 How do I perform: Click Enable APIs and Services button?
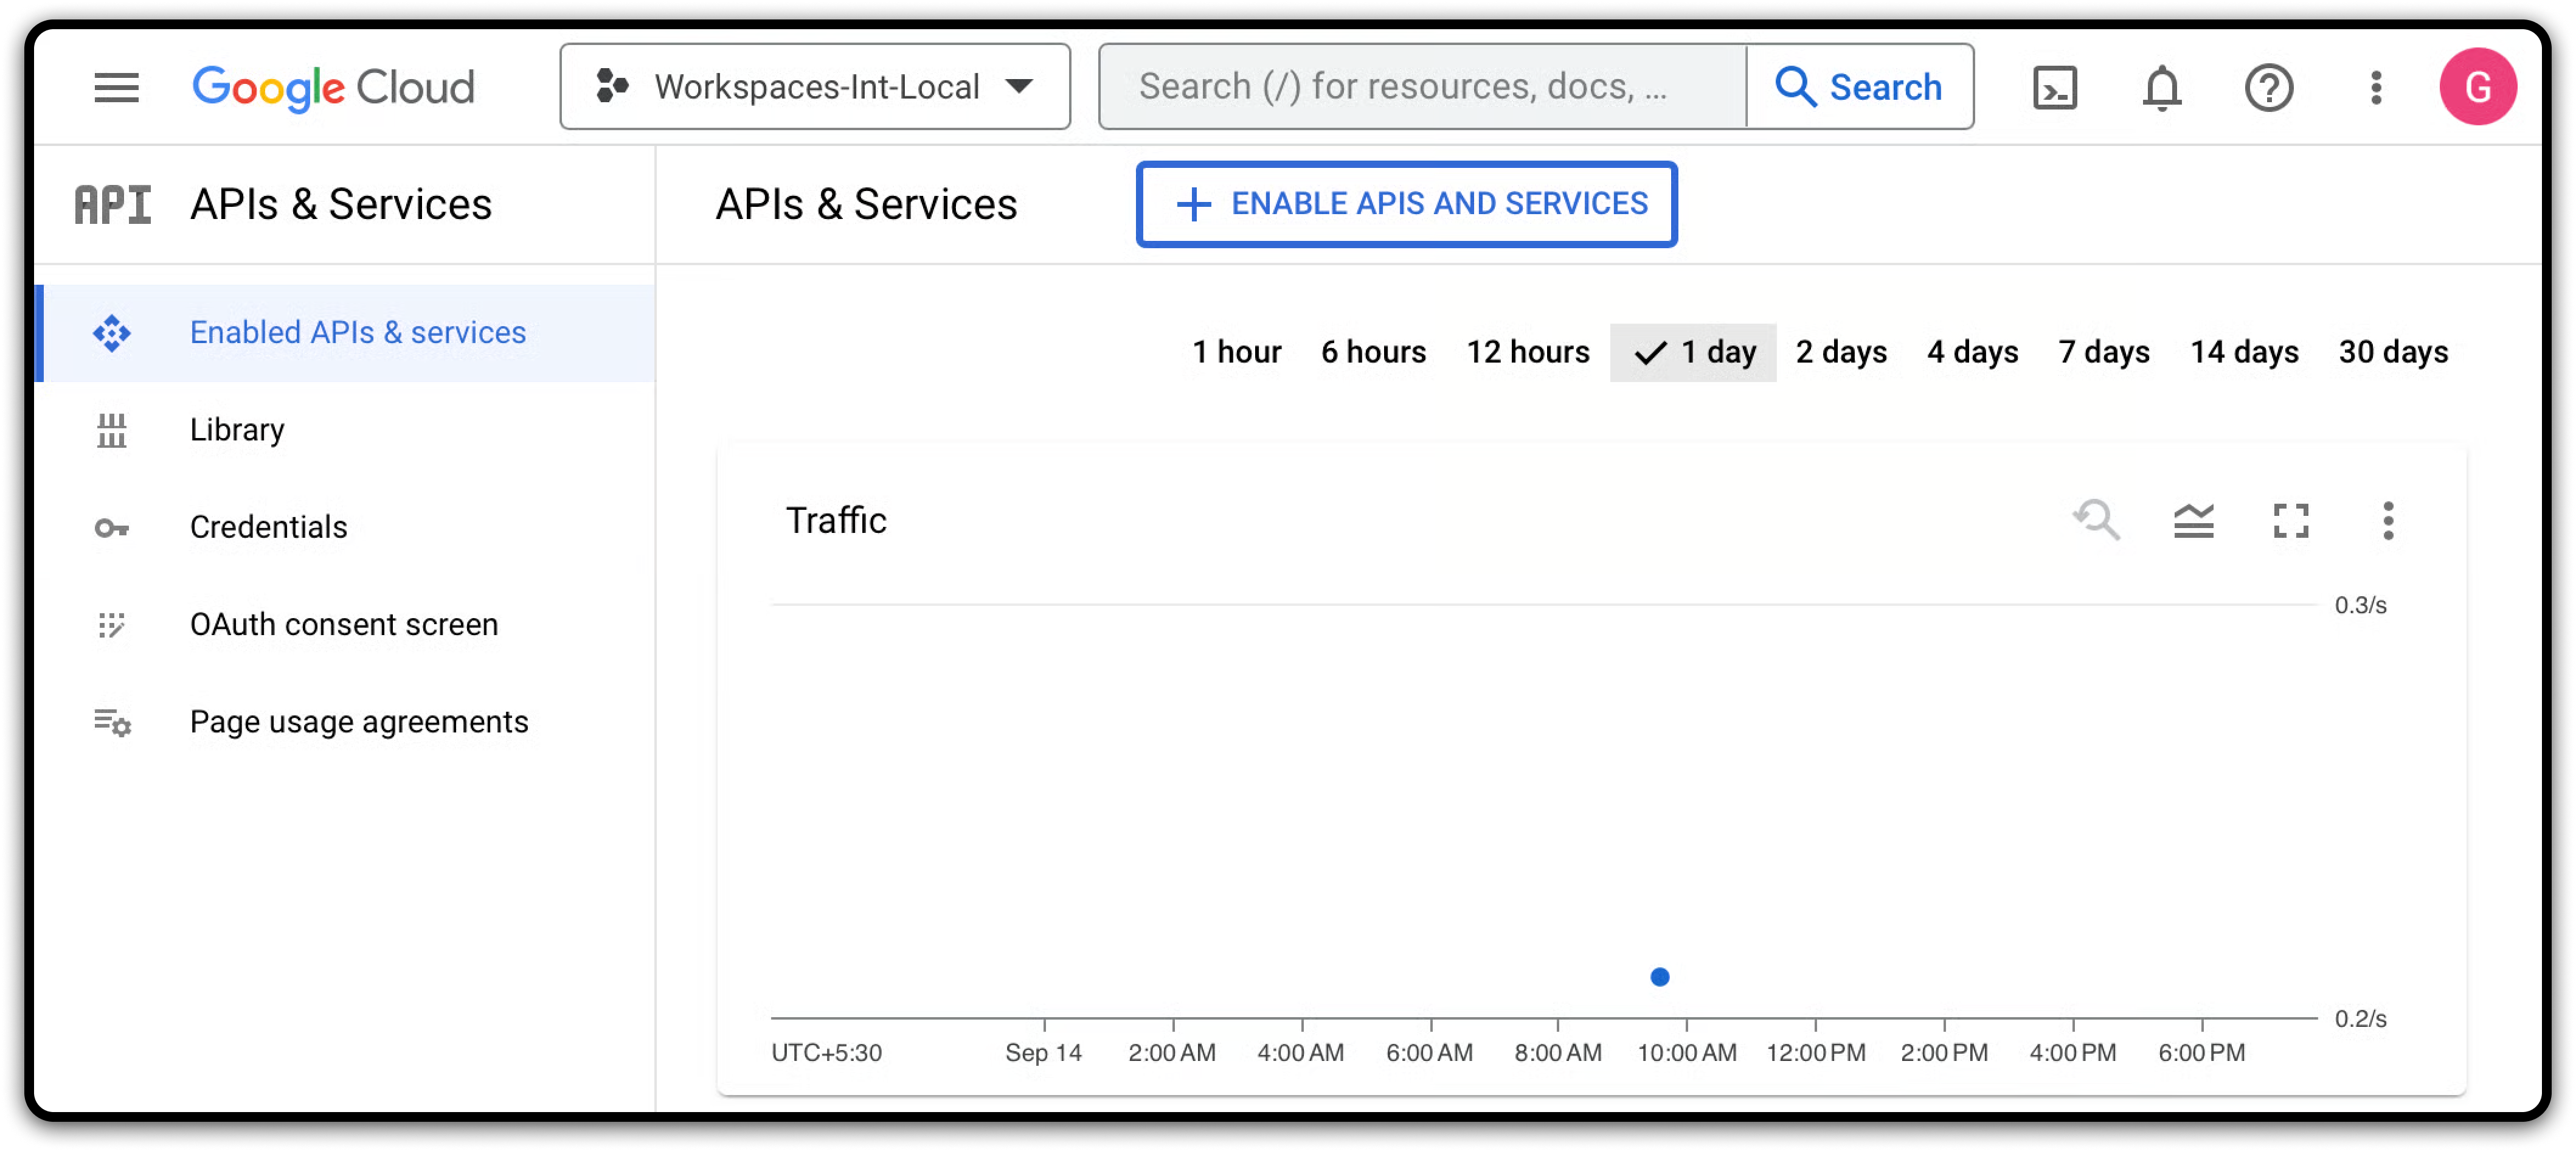tap(1406, 204)
